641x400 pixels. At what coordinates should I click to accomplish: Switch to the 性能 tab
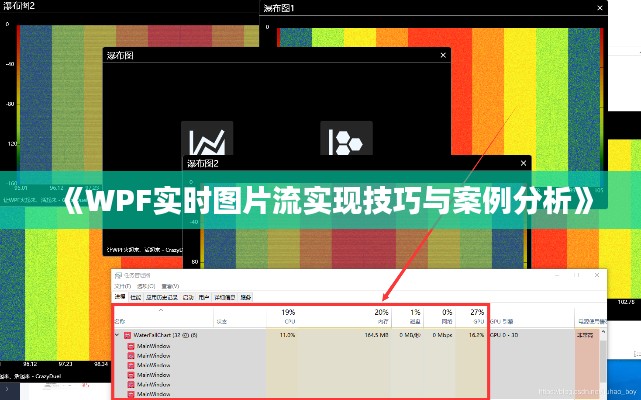(x=136, y=297)
